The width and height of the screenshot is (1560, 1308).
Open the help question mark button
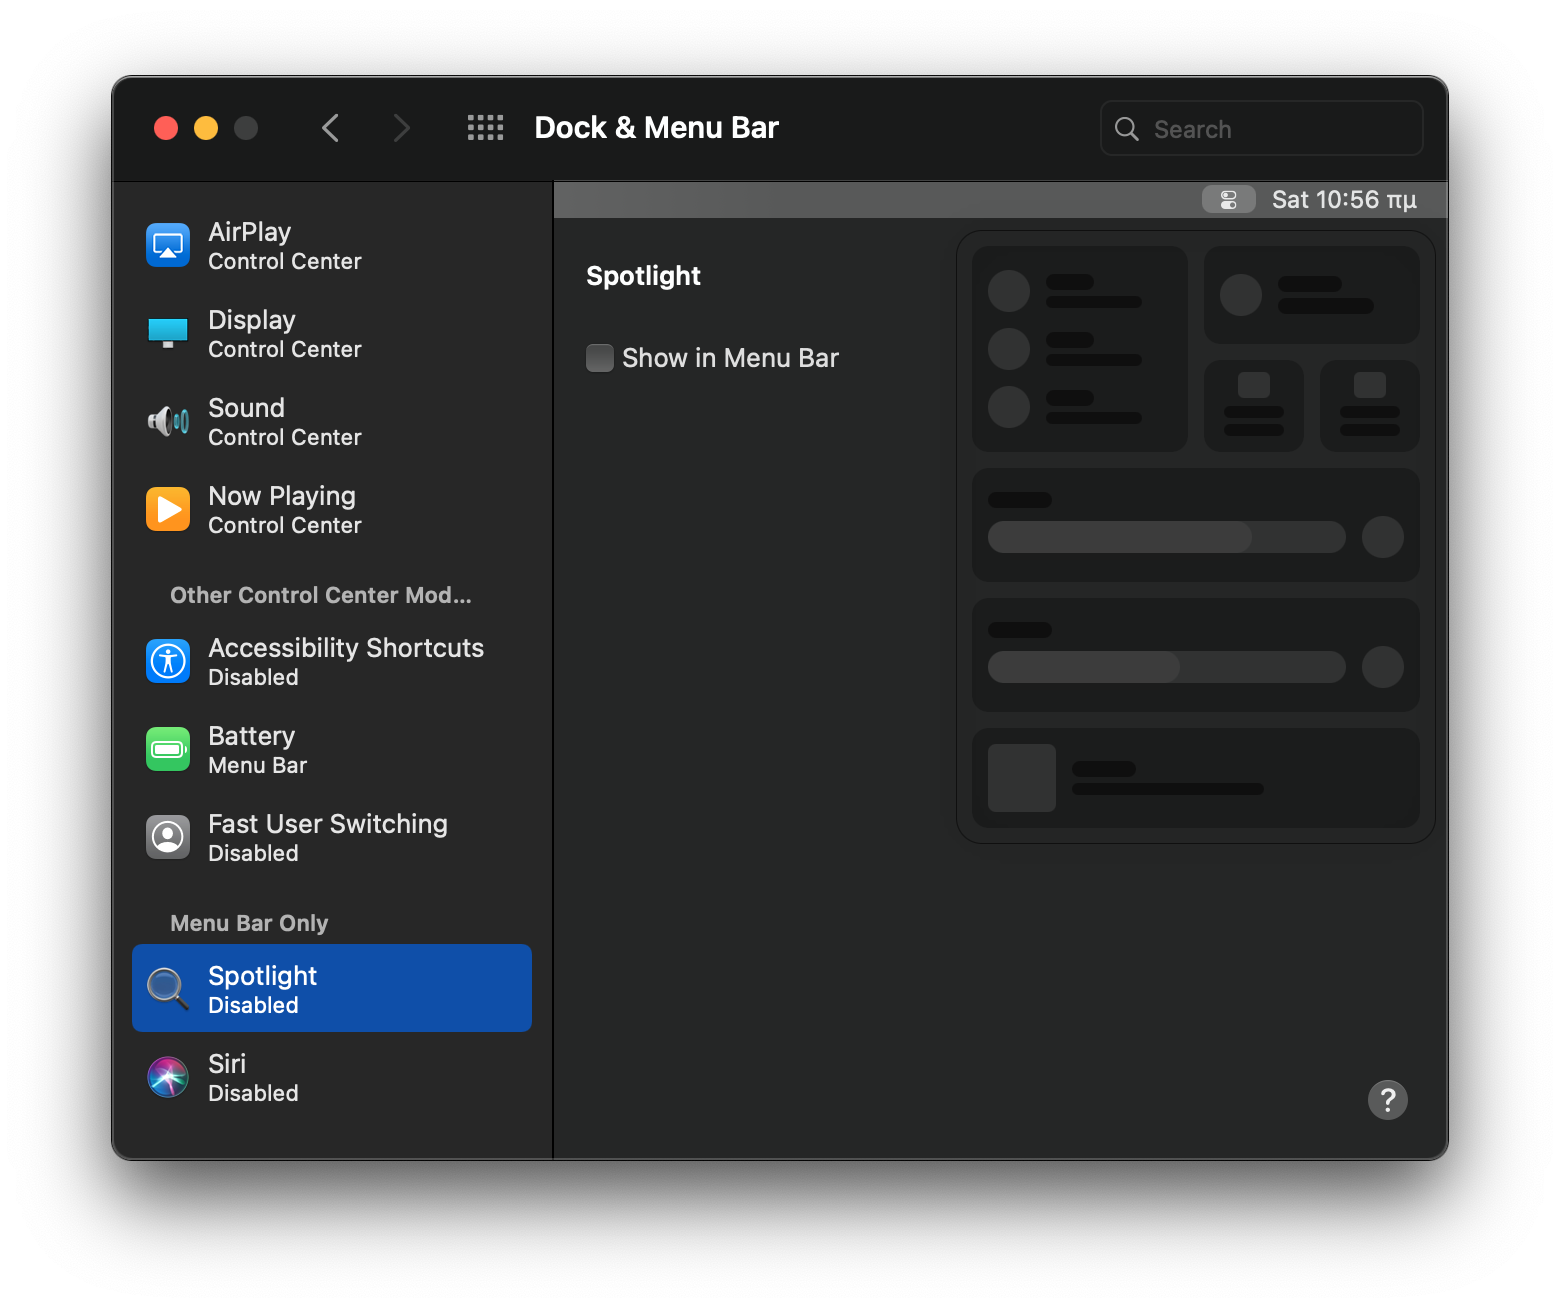click(1388, 1100)
